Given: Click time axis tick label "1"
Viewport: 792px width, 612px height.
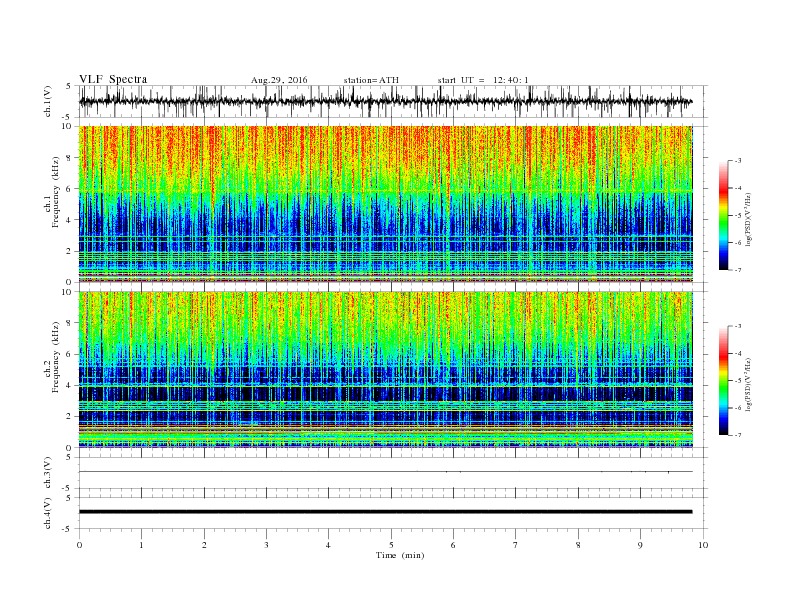Looking at the screenshot, I should 141,545.
